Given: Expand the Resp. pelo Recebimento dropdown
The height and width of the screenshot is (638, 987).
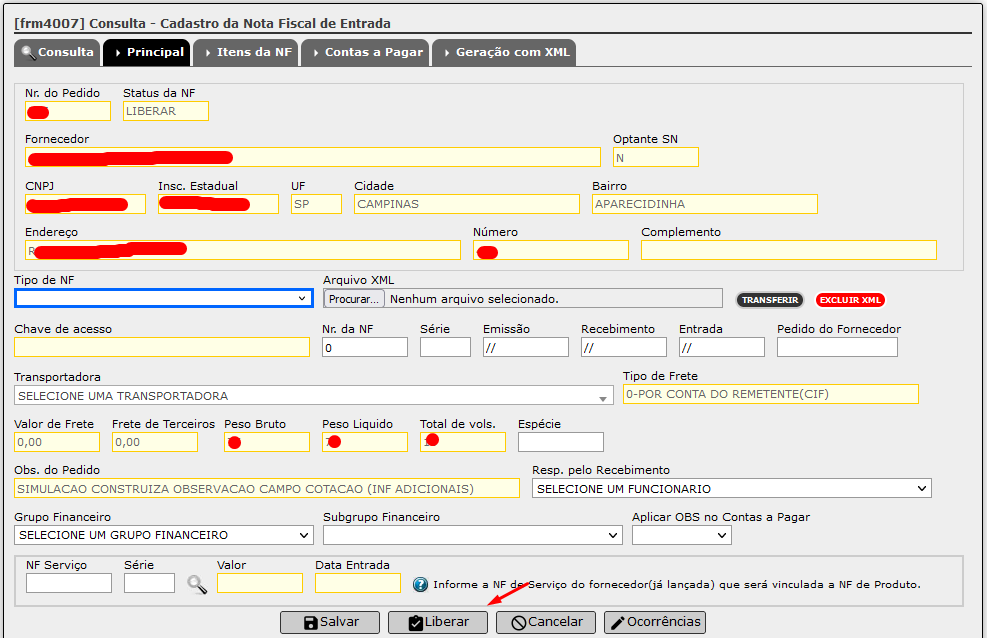Looking at the screenshot, I should 731,489.
